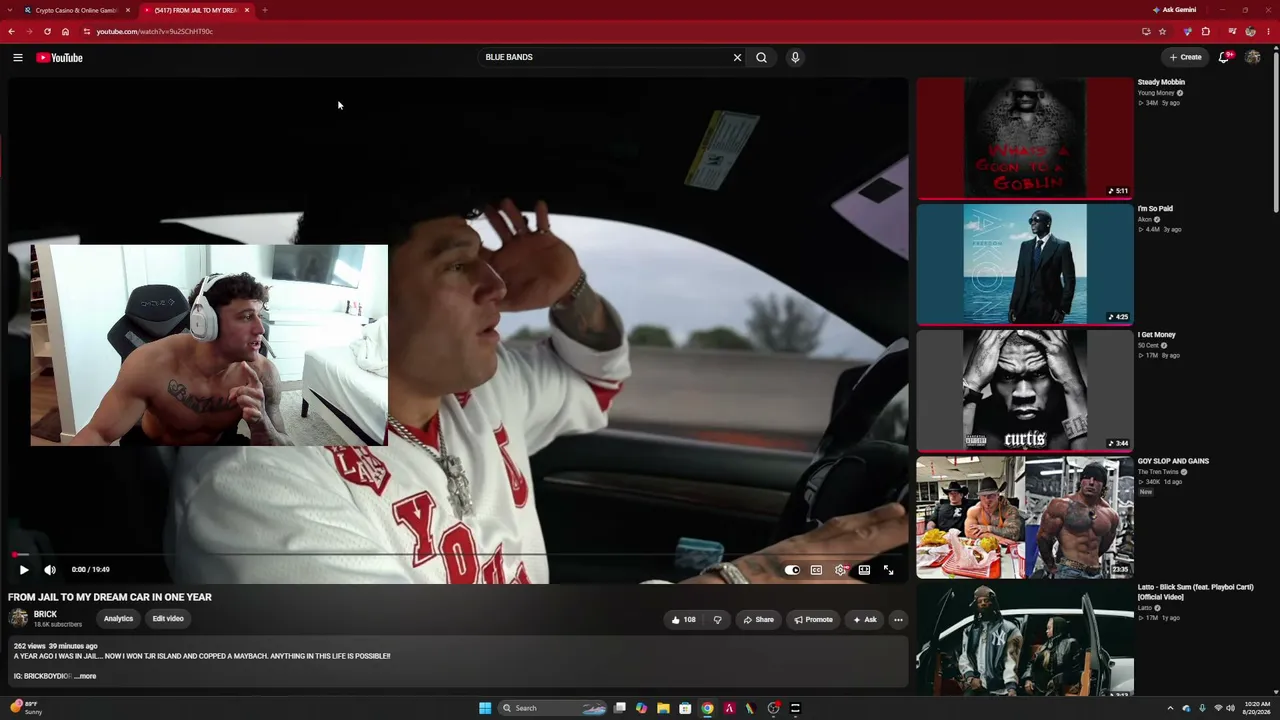Mute the video volume
Viewport: 1280px width, 720px height.
50,570
